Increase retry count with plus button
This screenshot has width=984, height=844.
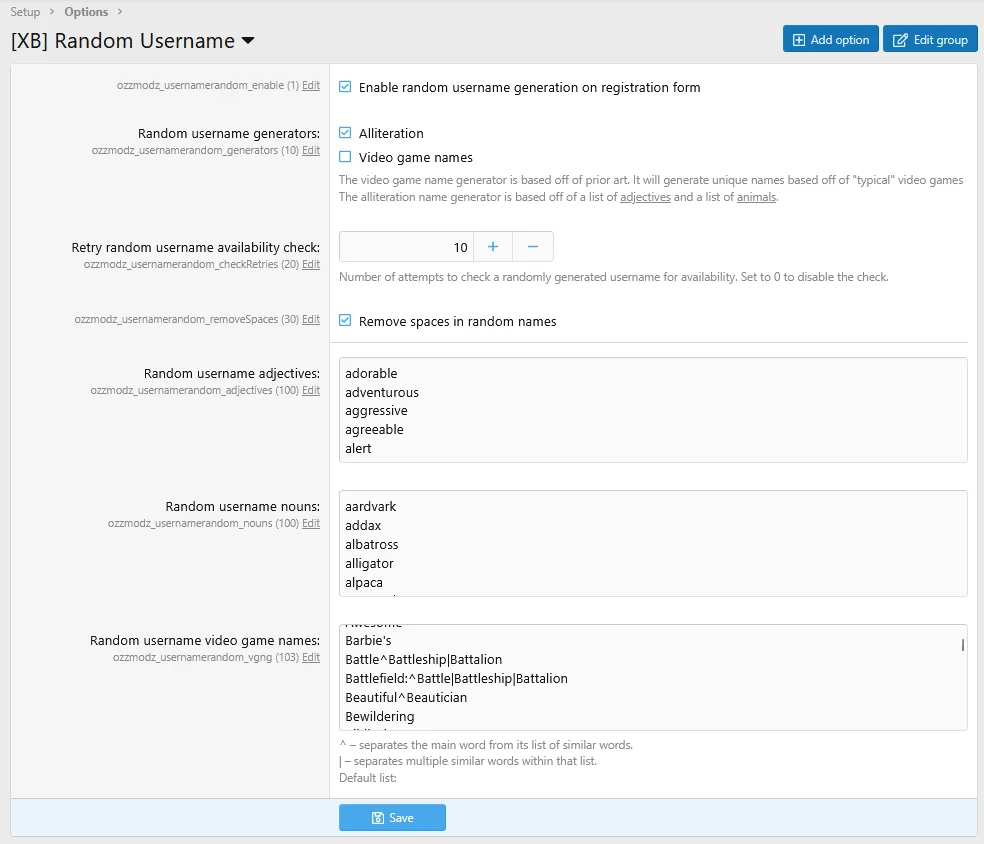tap(492, 247)
